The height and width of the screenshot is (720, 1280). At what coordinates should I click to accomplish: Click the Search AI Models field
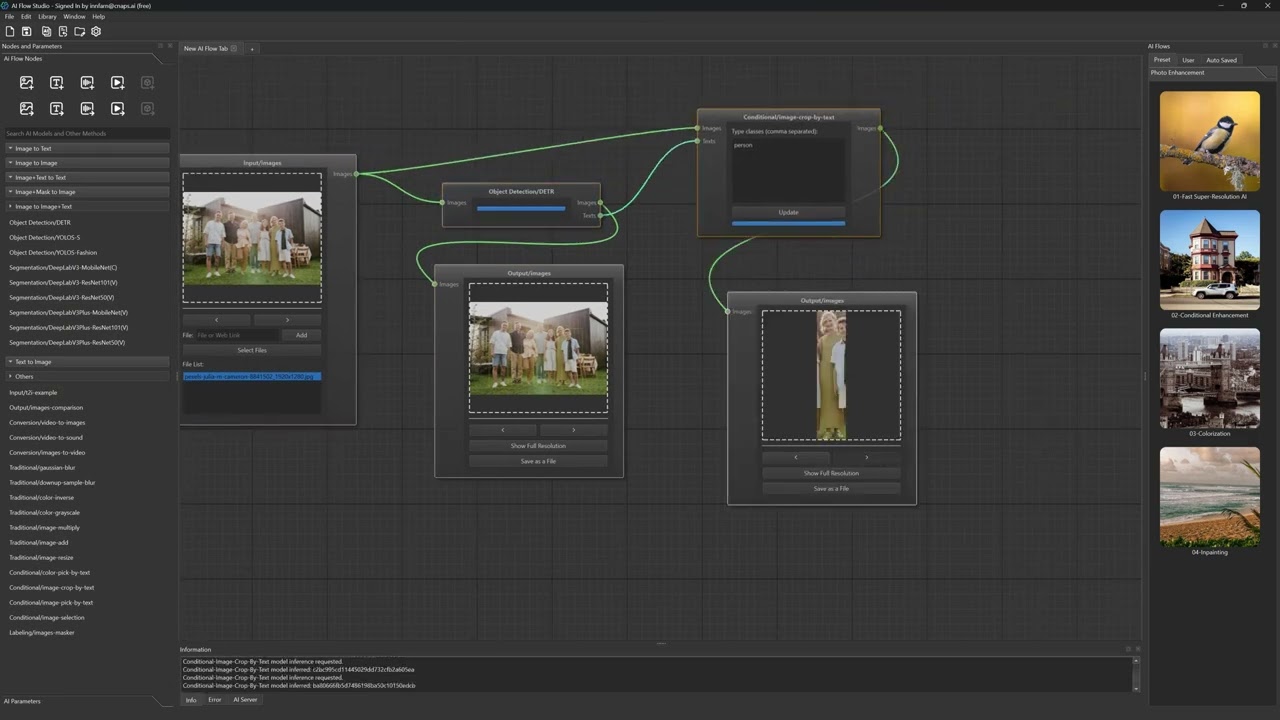click(87, 133)
